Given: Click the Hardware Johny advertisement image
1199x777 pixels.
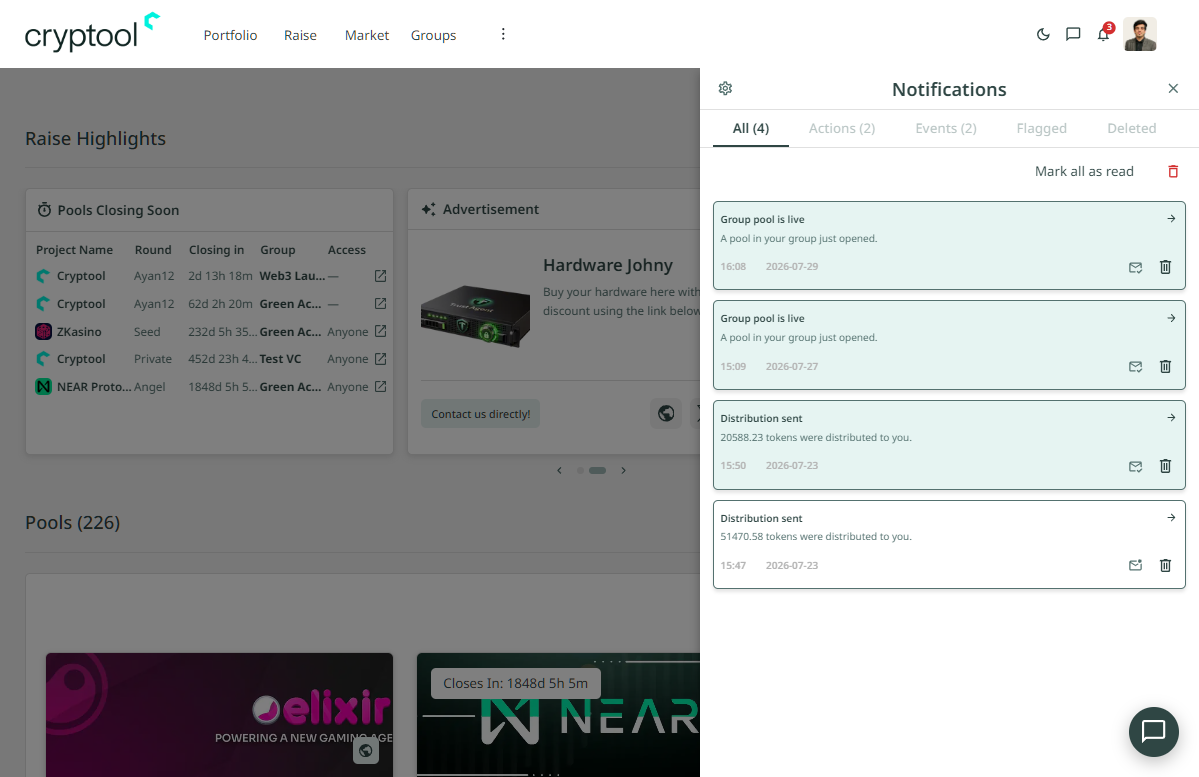Looking at the screenshot, I should [x=476, y=316].
